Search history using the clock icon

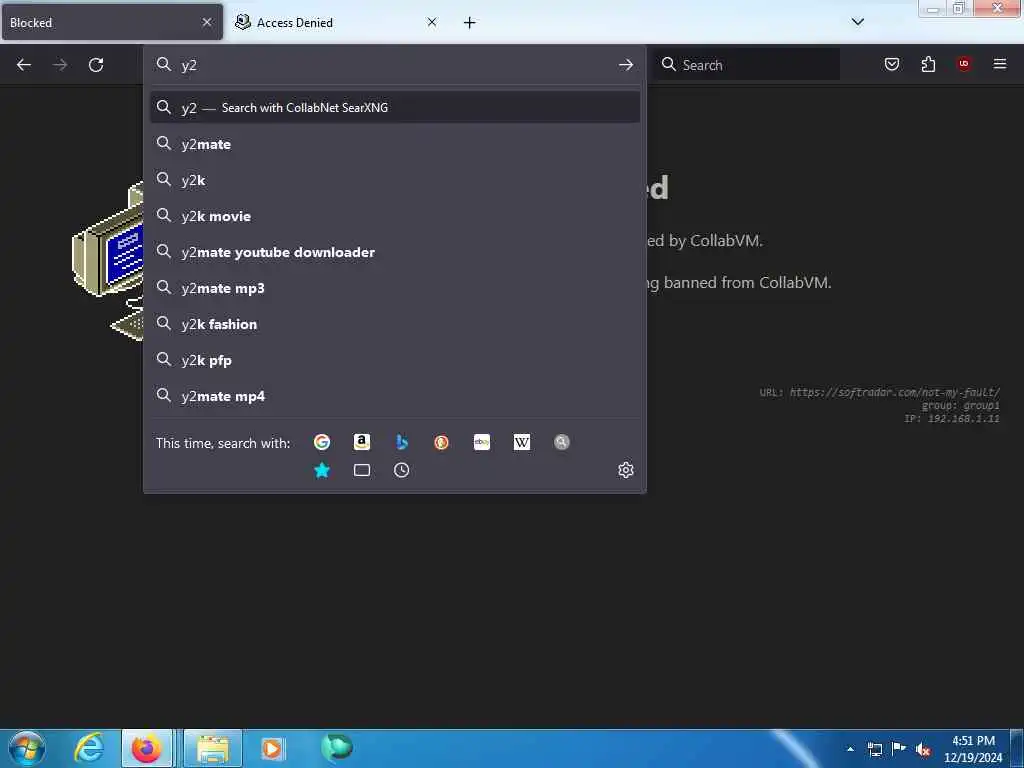402,470
